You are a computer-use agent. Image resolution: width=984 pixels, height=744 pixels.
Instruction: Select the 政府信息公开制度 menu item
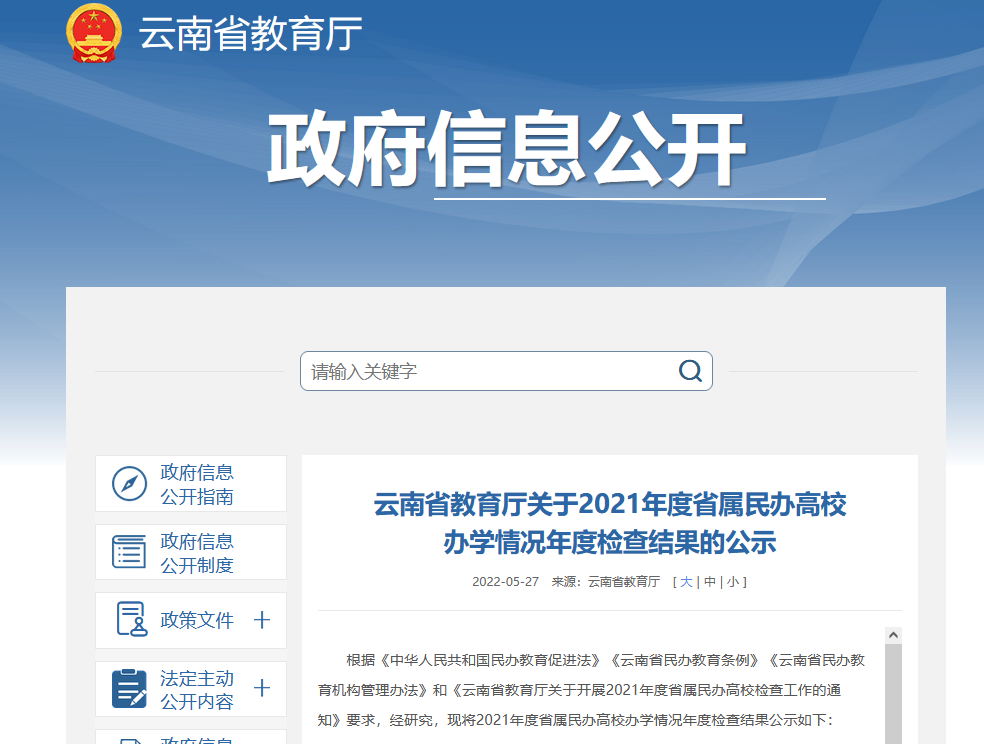pos(197,553)
